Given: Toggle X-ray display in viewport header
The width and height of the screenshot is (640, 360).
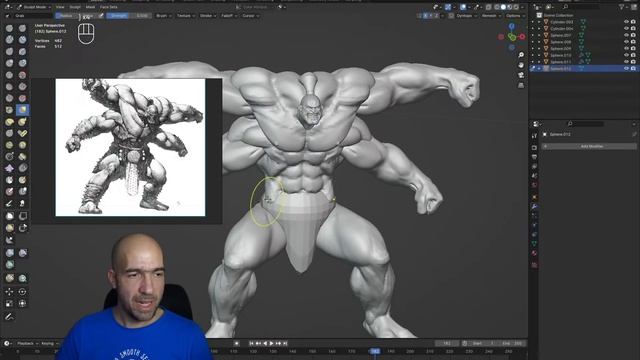Looking at the screenshot, I should click(488, 7).
